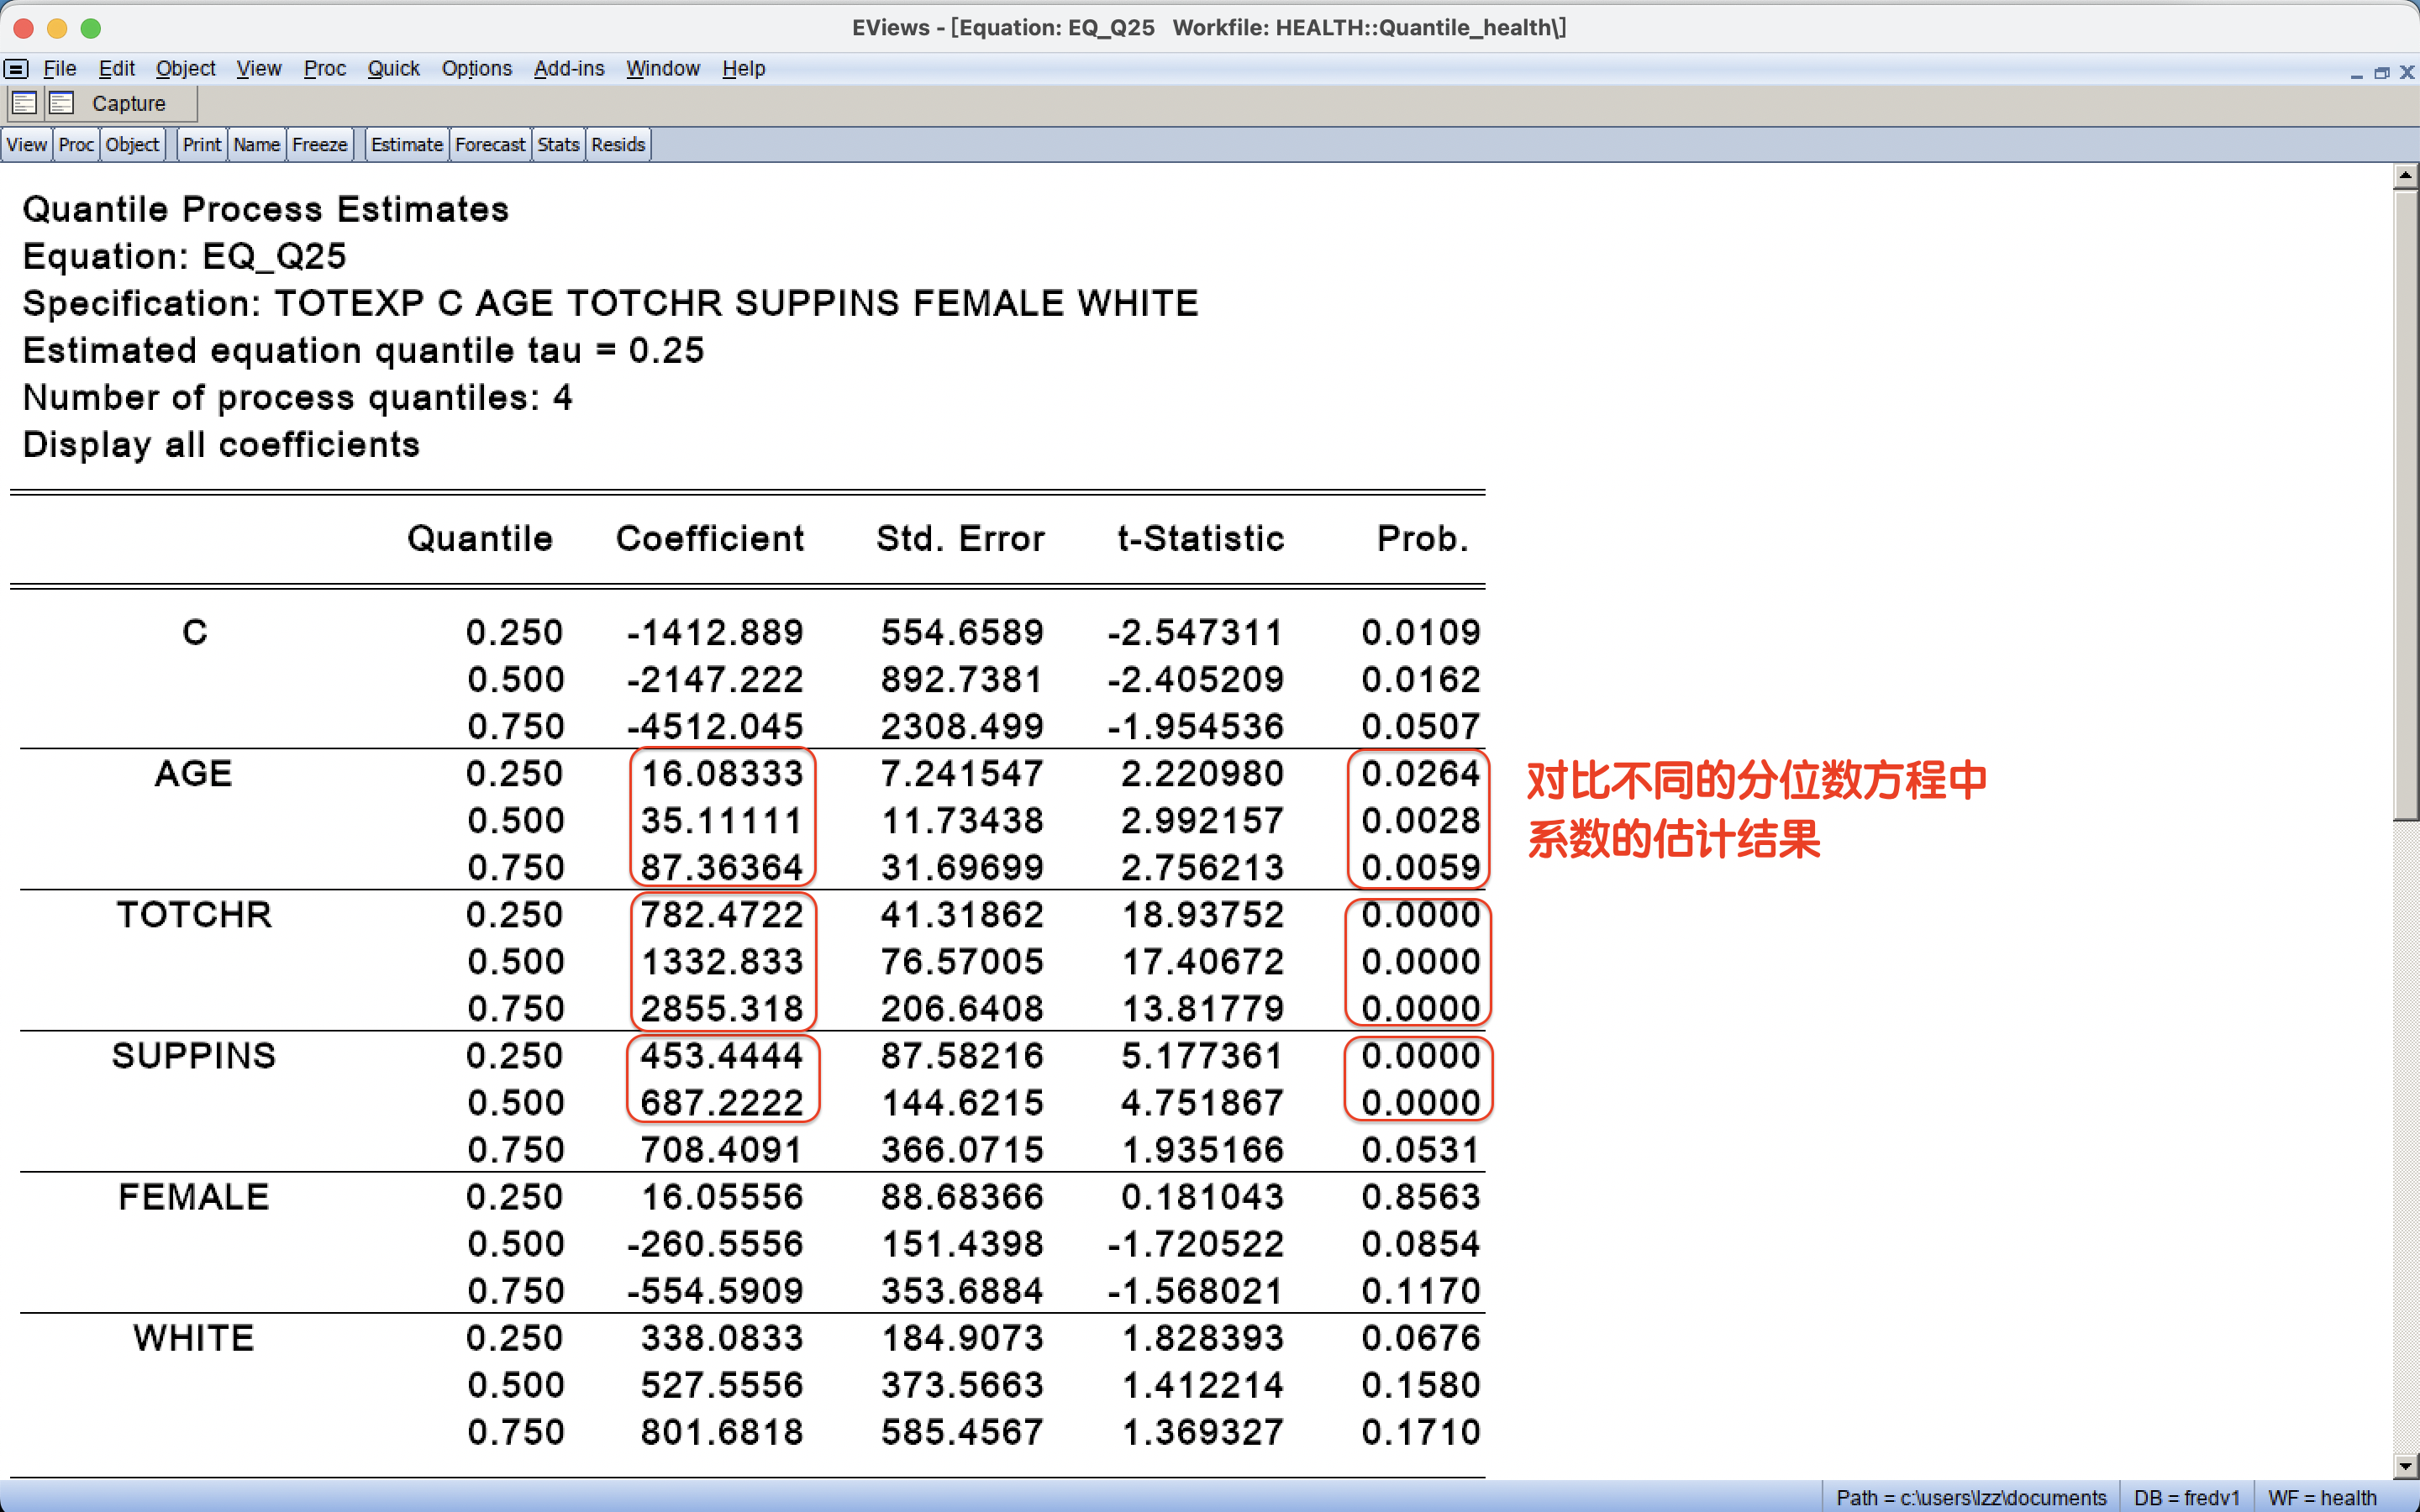2420x1512 pixels.
Task: Open the View dropdown in equation toolbar
Action: point(26,145)
